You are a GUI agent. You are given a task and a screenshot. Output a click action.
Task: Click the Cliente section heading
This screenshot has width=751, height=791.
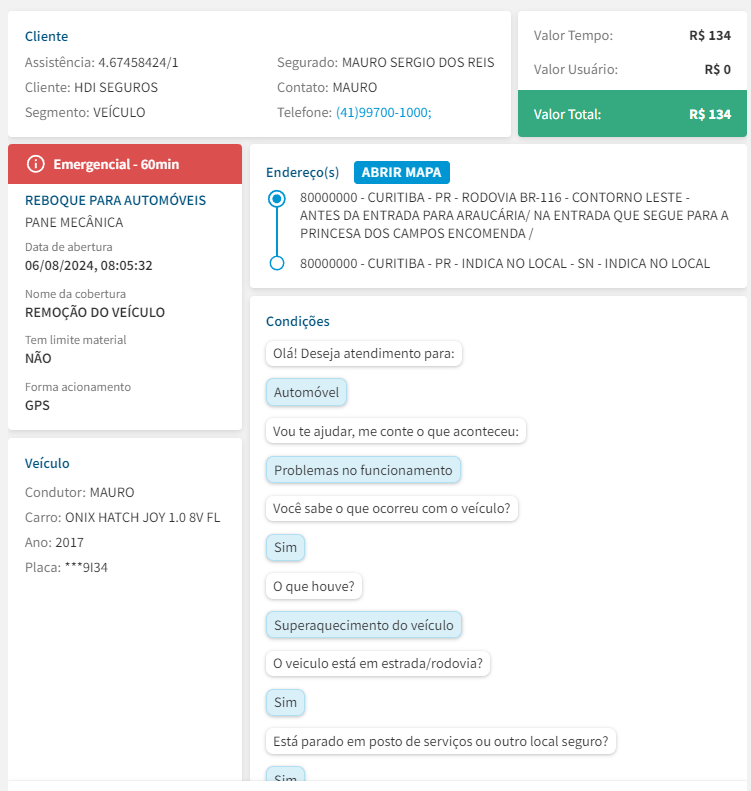46,36
